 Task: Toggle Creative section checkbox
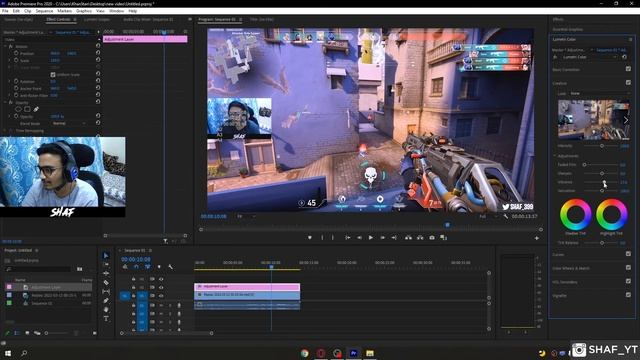tap(628, 82)
